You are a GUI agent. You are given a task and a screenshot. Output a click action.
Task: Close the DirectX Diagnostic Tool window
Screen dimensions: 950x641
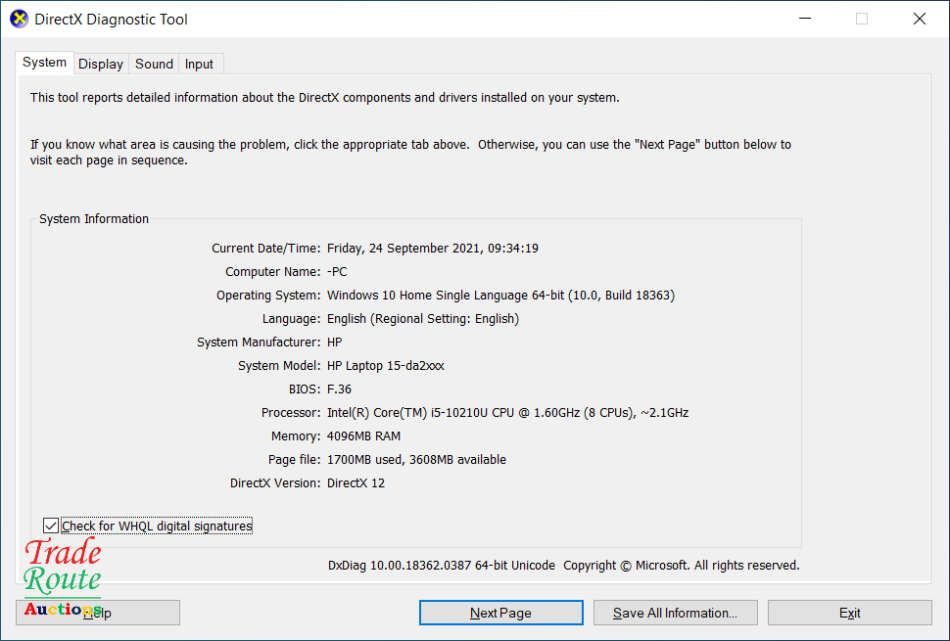(919, 19)
